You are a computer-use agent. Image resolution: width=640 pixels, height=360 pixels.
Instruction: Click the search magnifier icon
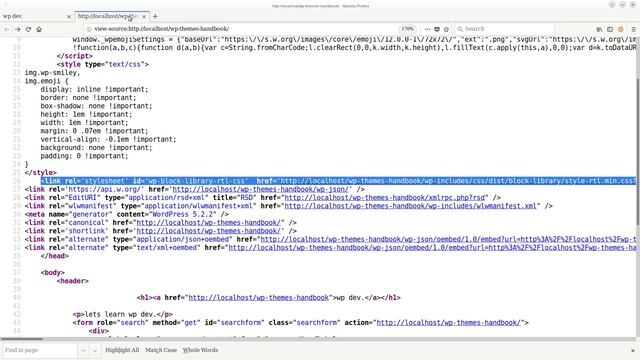[x=460, y=29]
